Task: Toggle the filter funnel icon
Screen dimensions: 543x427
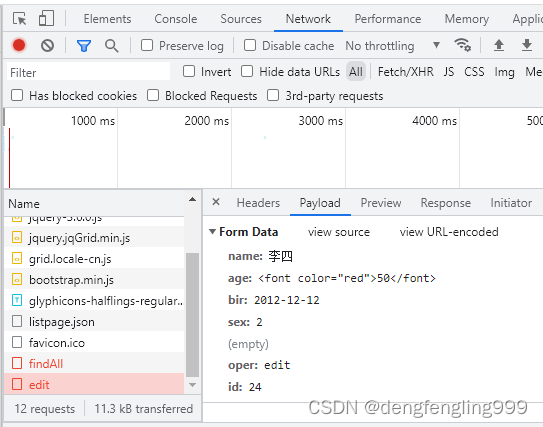Action: point(84,46)
